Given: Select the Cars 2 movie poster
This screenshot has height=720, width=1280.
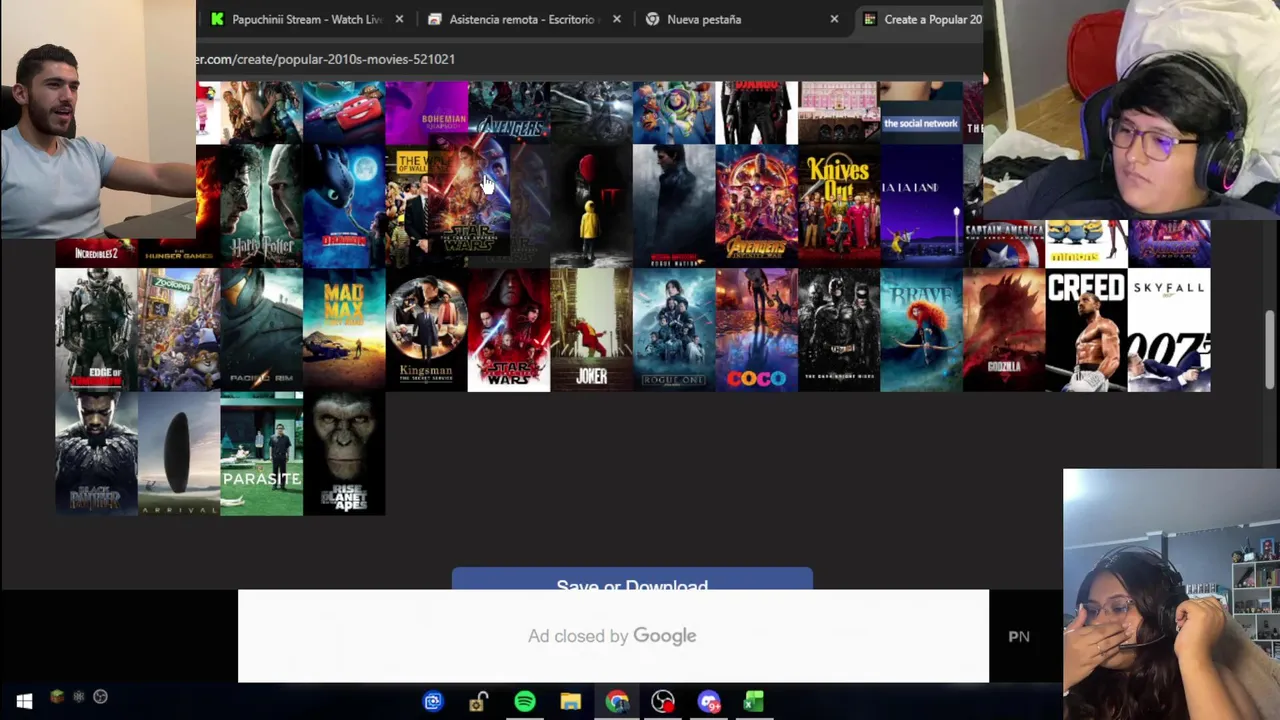Looking at the screenshot, I should (343, 113).
